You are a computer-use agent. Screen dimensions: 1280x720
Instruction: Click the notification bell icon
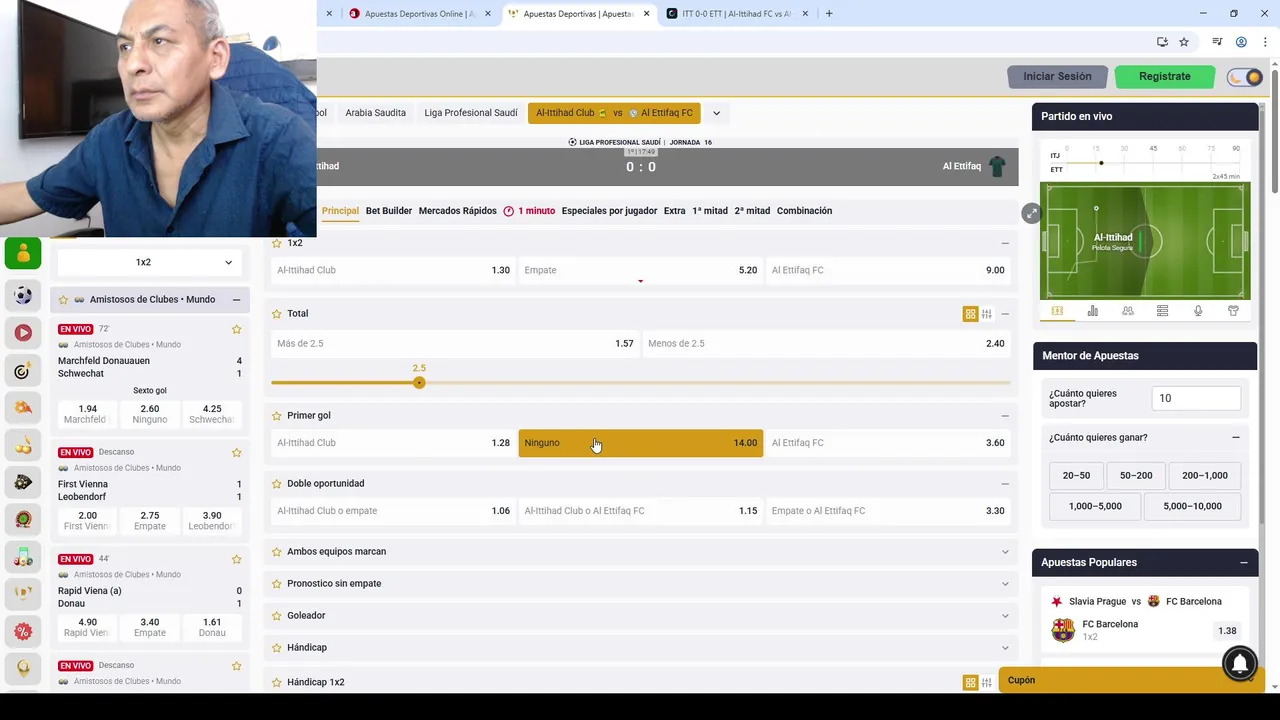pyautogui.click(x=1240, y=663)
